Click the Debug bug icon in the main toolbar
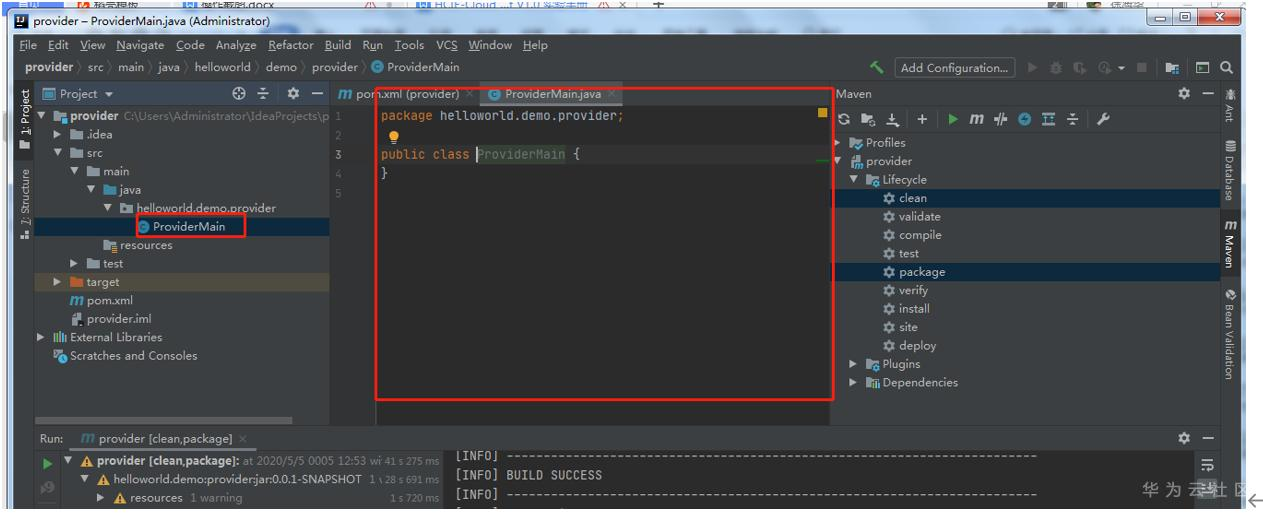The image size is (1263, 515). [x=1057, y=68]
